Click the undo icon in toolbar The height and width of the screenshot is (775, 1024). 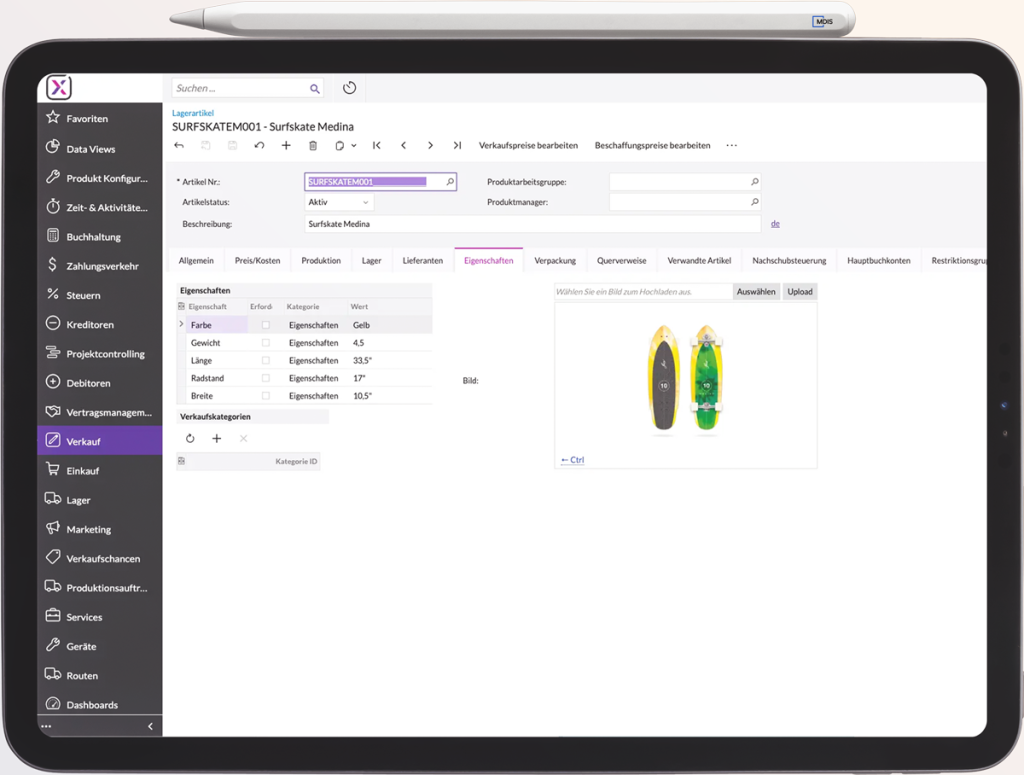point(259,146)
